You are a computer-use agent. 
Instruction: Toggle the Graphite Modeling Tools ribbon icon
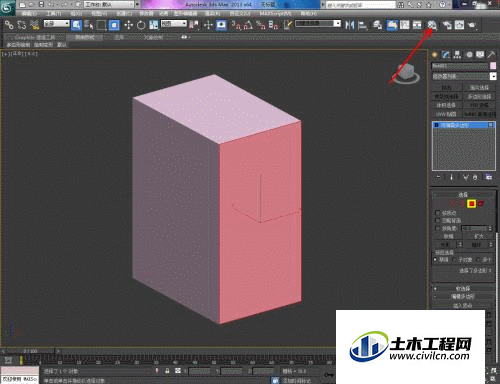coord(392,25)
